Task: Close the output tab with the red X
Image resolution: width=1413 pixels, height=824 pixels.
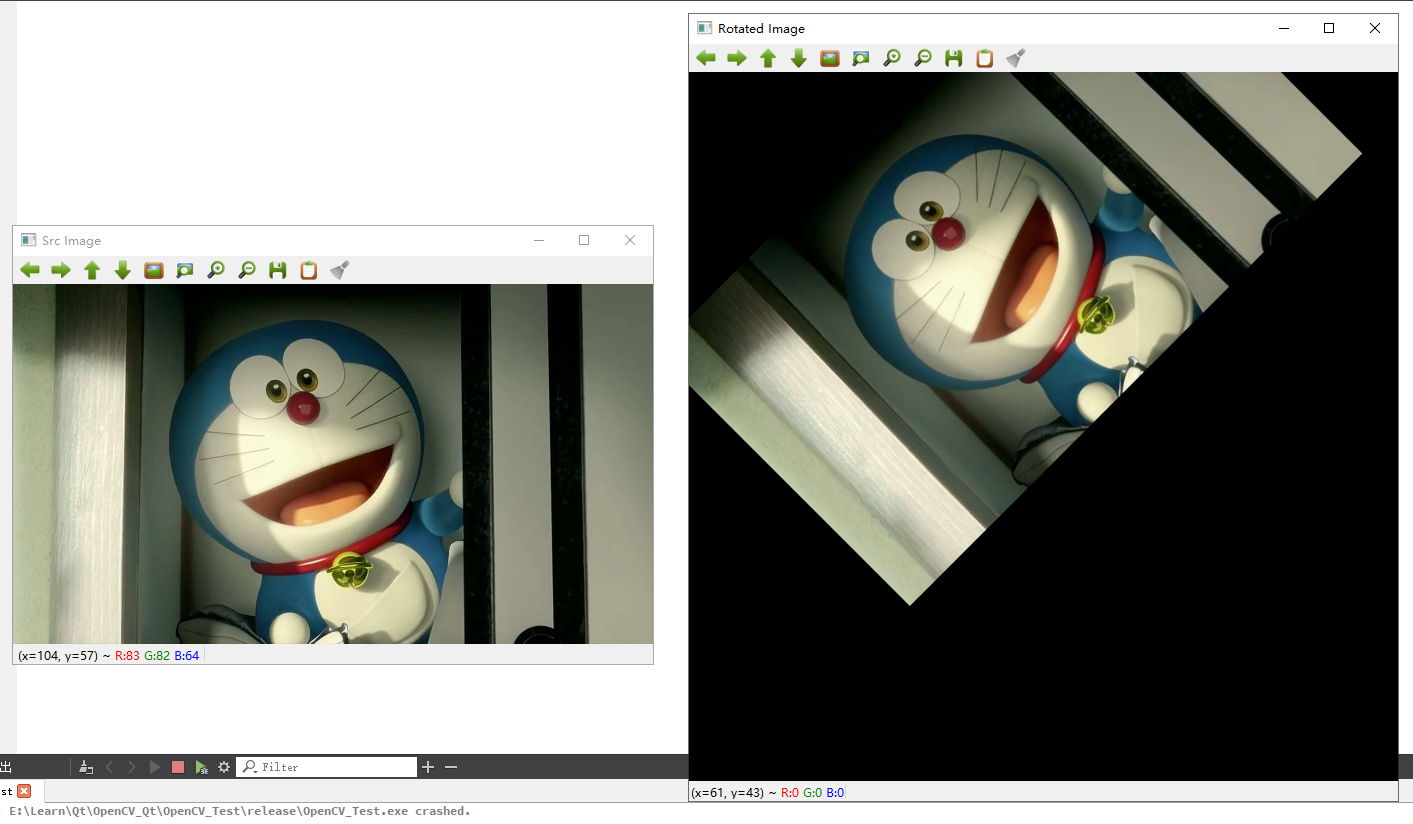Action: pos(24,791)
